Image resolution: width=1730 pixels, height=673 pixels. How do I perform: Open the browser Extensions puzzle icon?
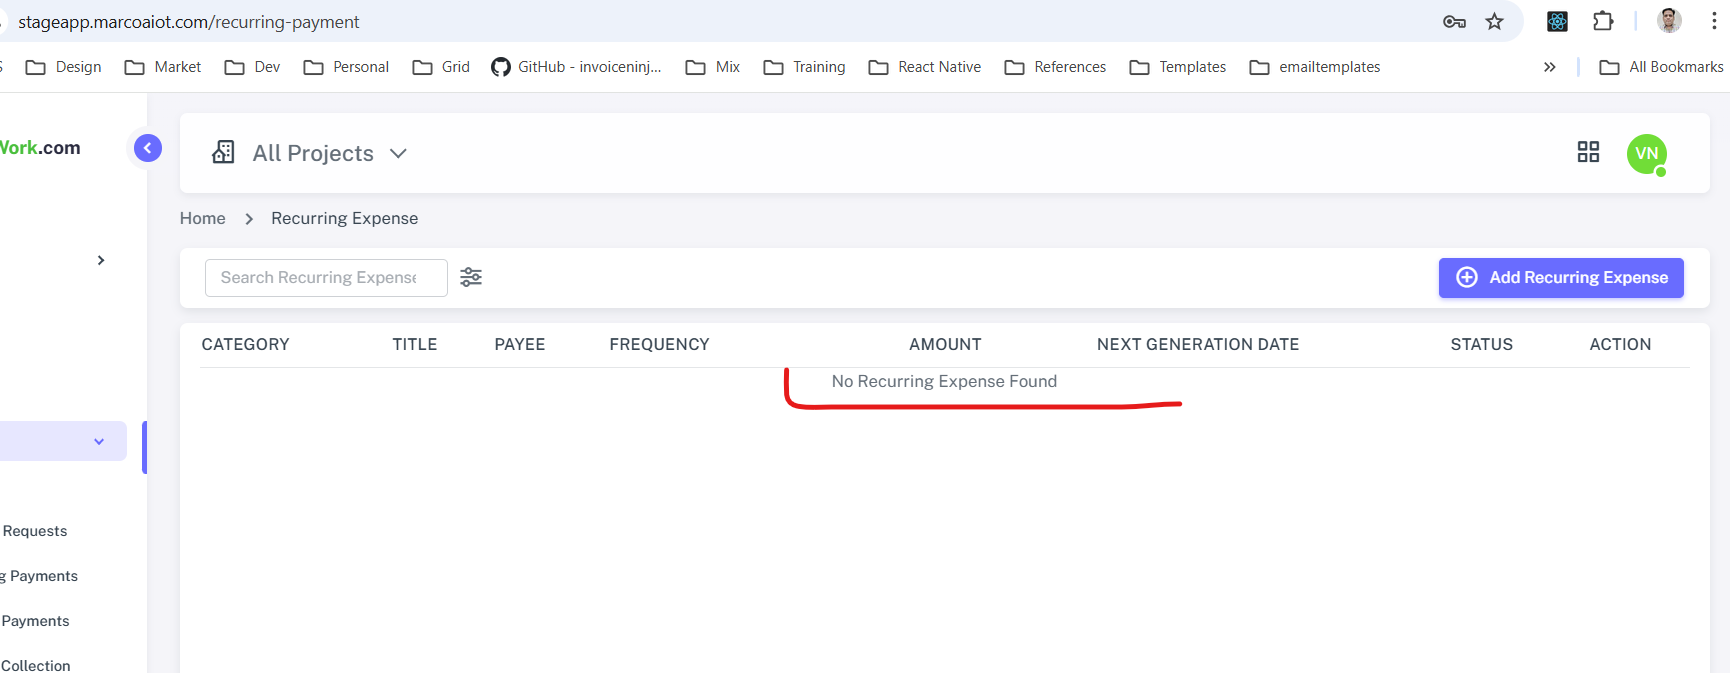[1603, 21]
